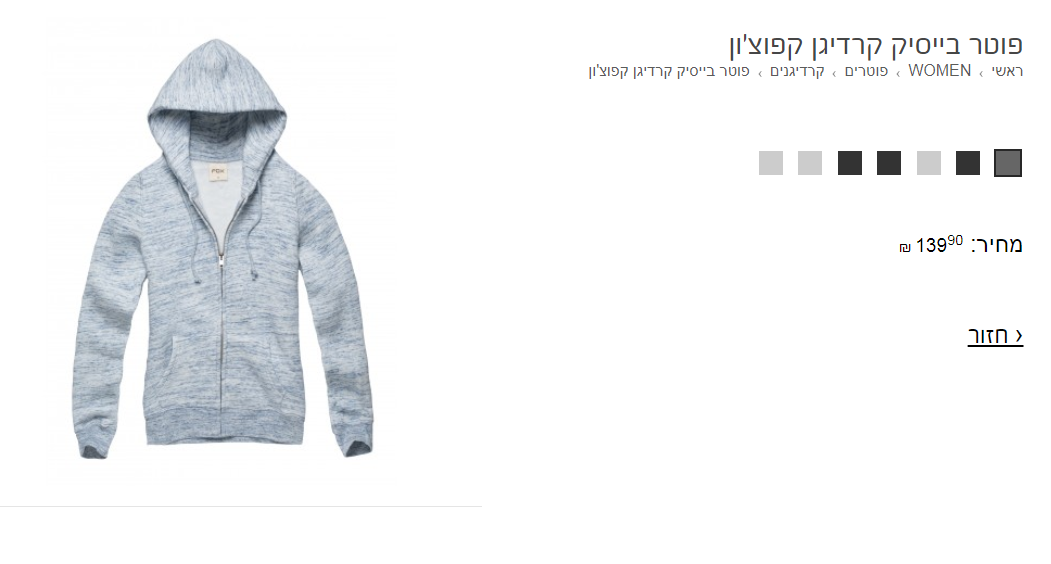Open the blue hoodie product image
Image resolution: width=1051 pixels, height=564 pixels.
222,249
